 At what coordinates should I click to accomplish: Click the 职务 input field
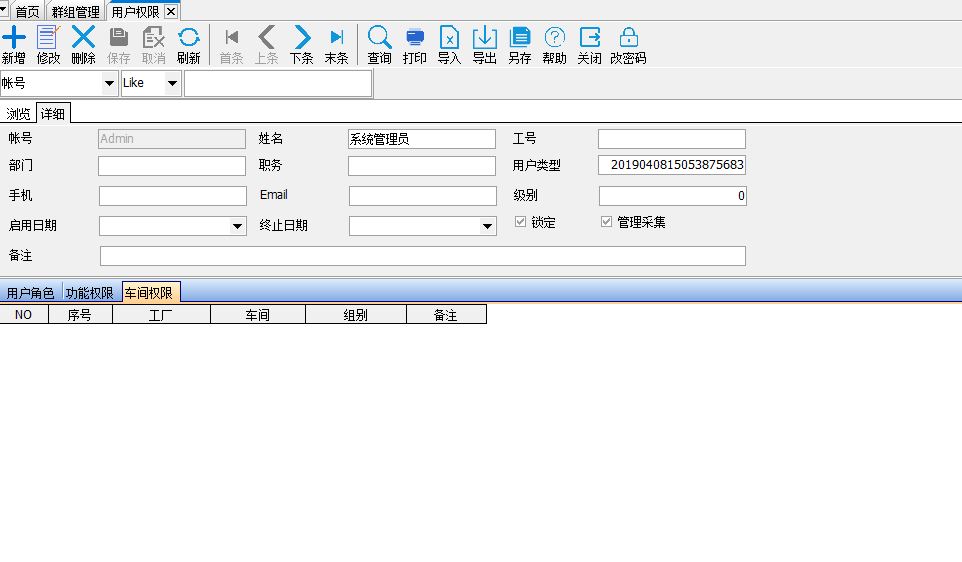(x=421, y=166)
